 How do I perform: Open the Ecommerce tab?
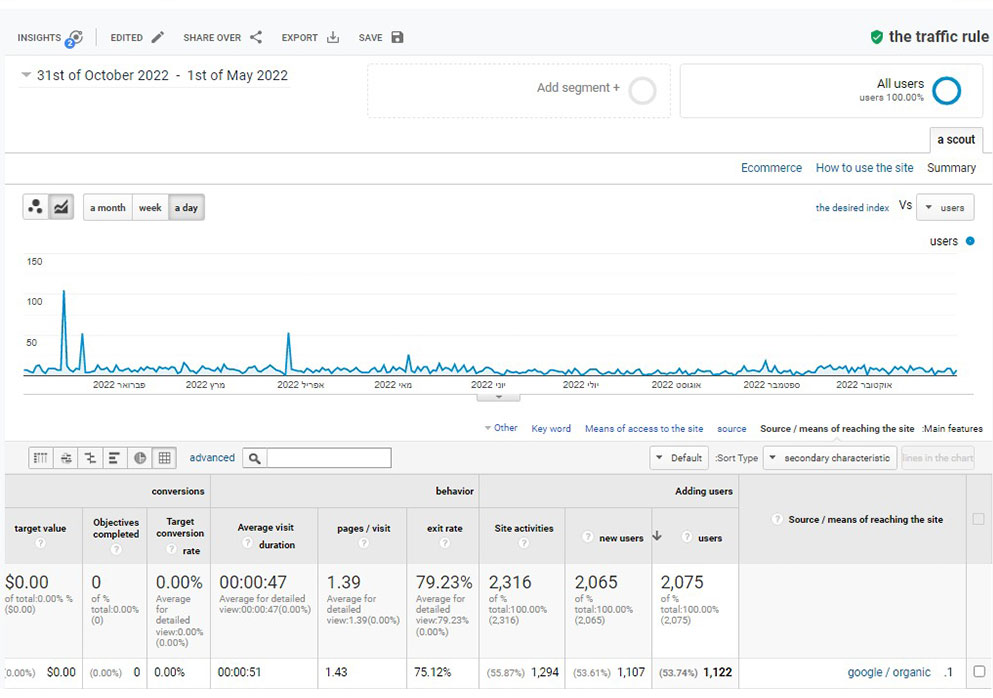pos(771,168)
